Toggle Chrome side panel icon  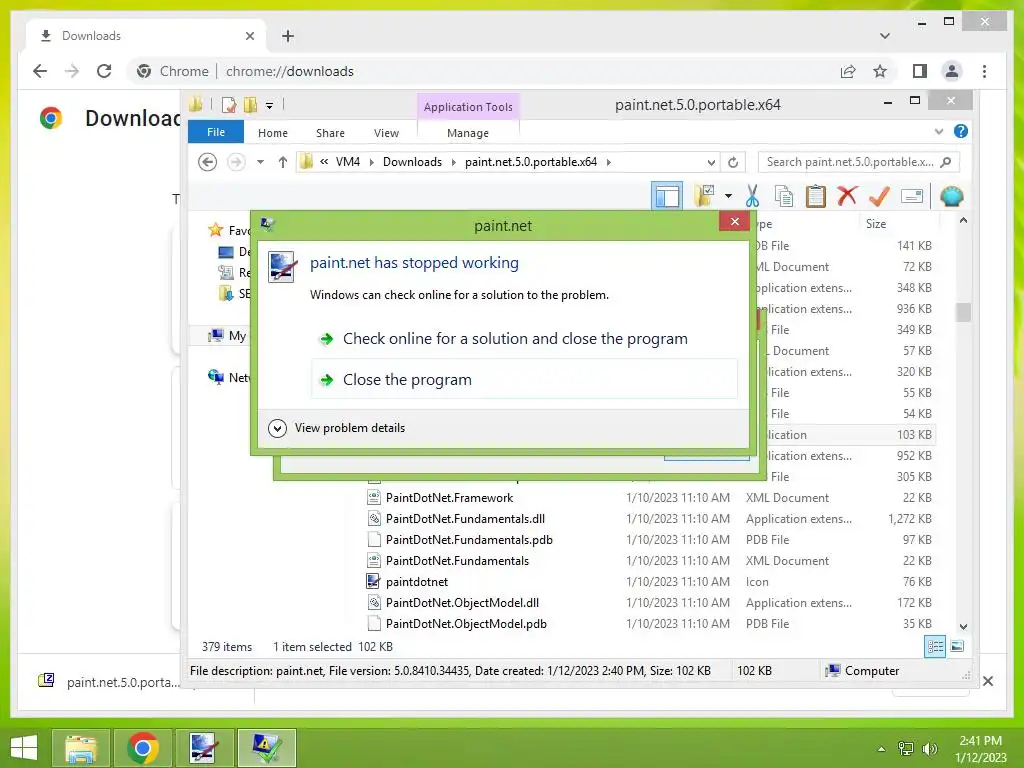tap(920, 71)
